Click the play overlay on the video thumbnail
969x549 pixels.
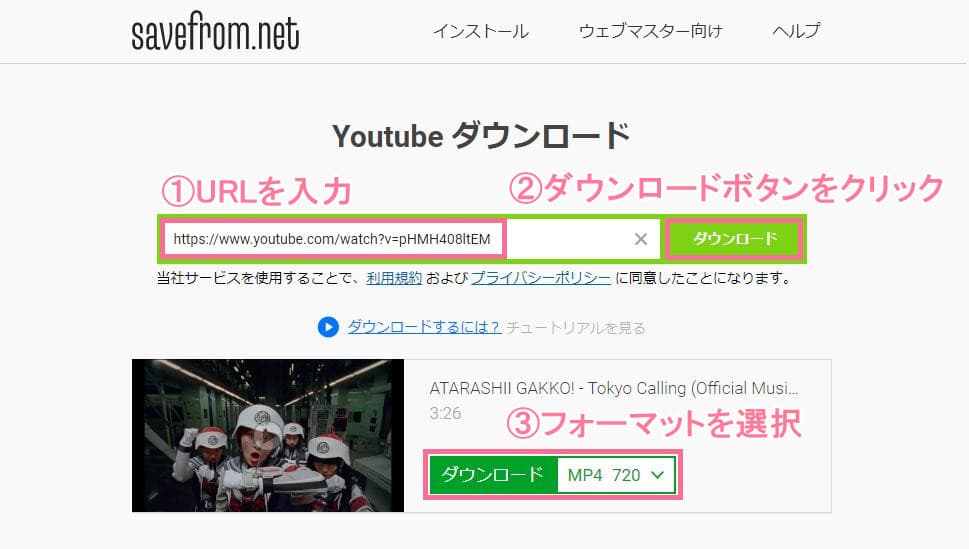pos(266,437)
